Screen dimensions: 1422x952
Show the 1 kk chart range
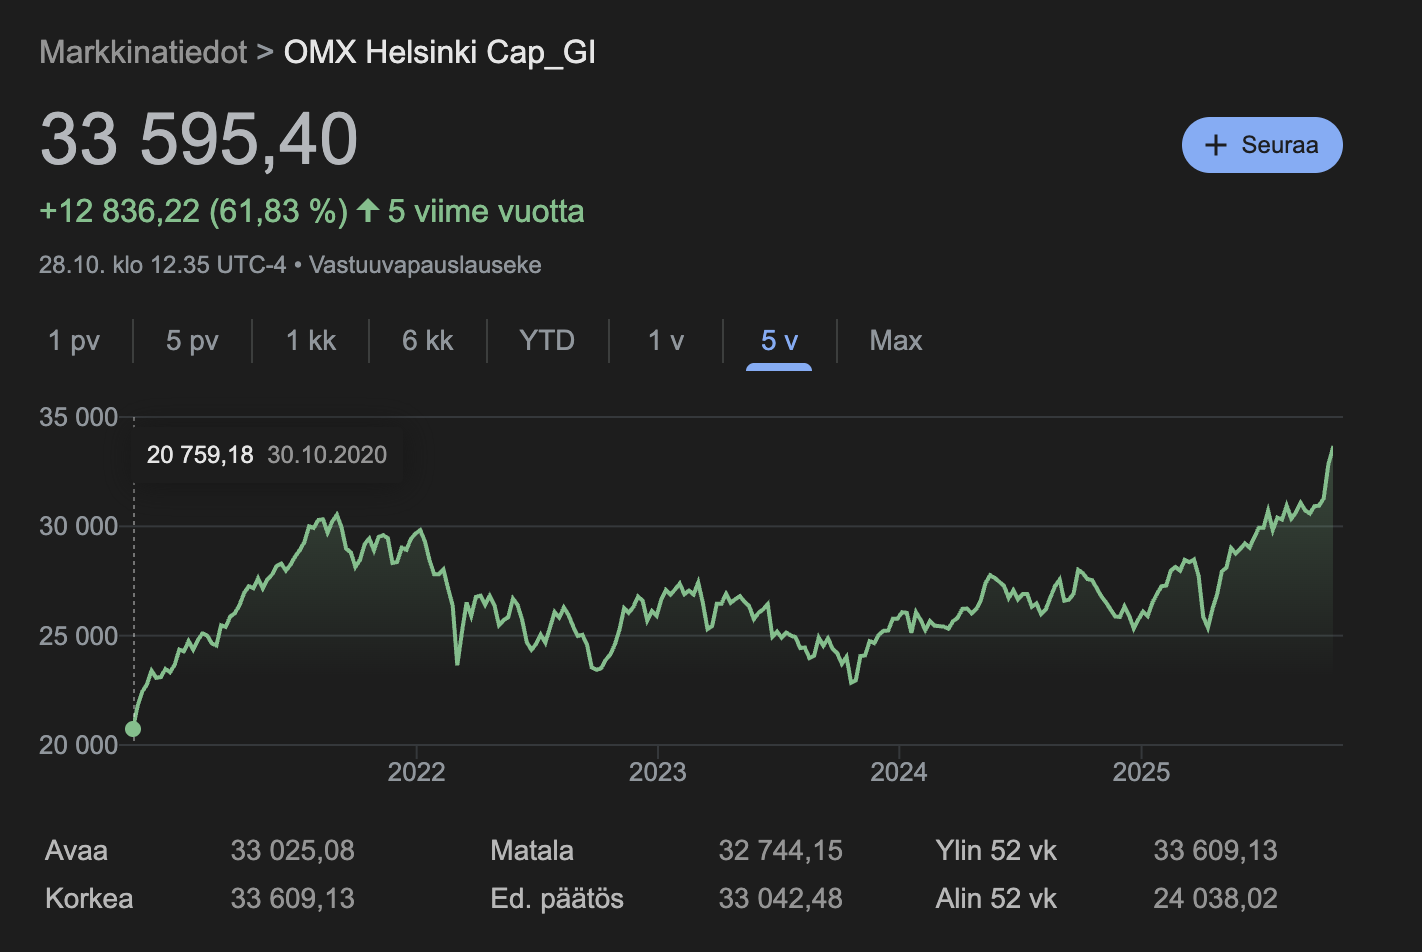tap(311, 341)
